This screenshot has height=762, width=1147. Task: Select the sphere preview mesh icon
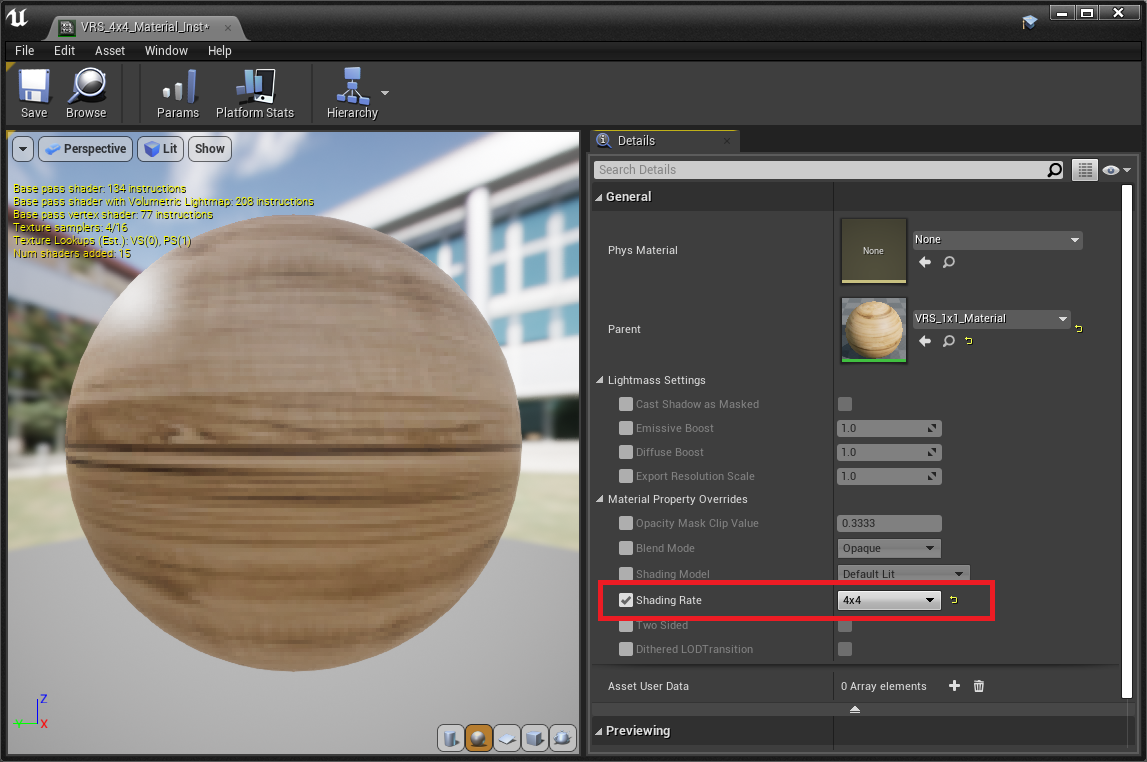[479, 738]
